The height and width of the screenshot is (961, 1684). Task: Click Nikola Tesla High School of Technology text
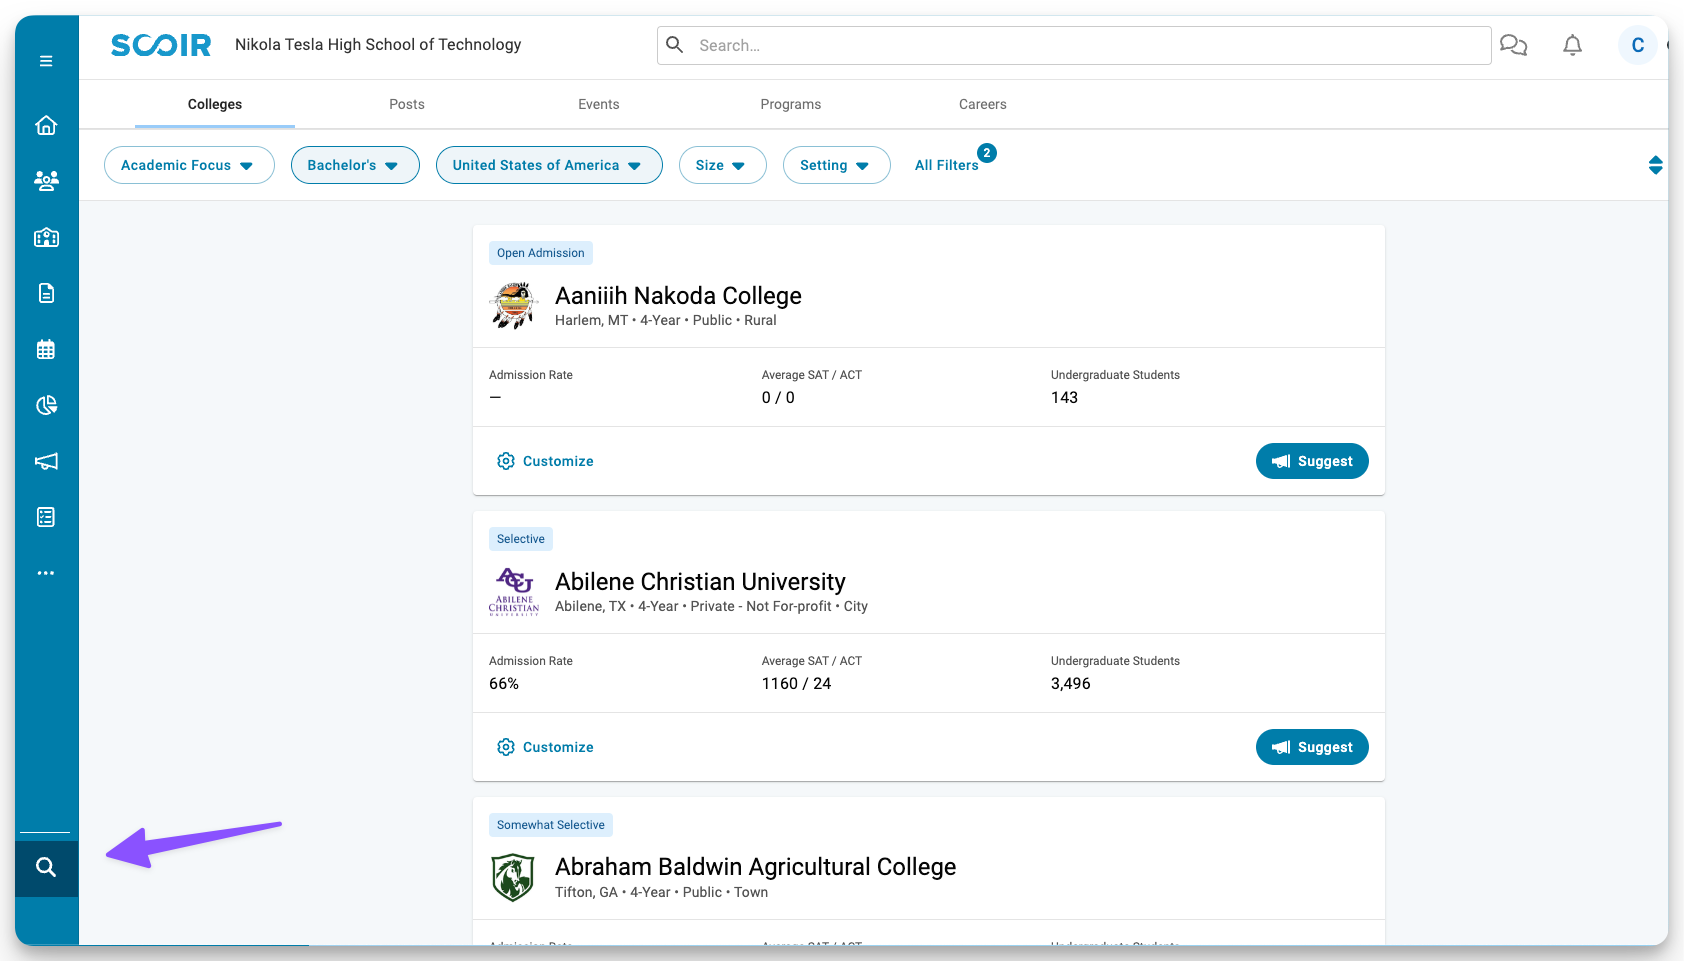[378, 45]
